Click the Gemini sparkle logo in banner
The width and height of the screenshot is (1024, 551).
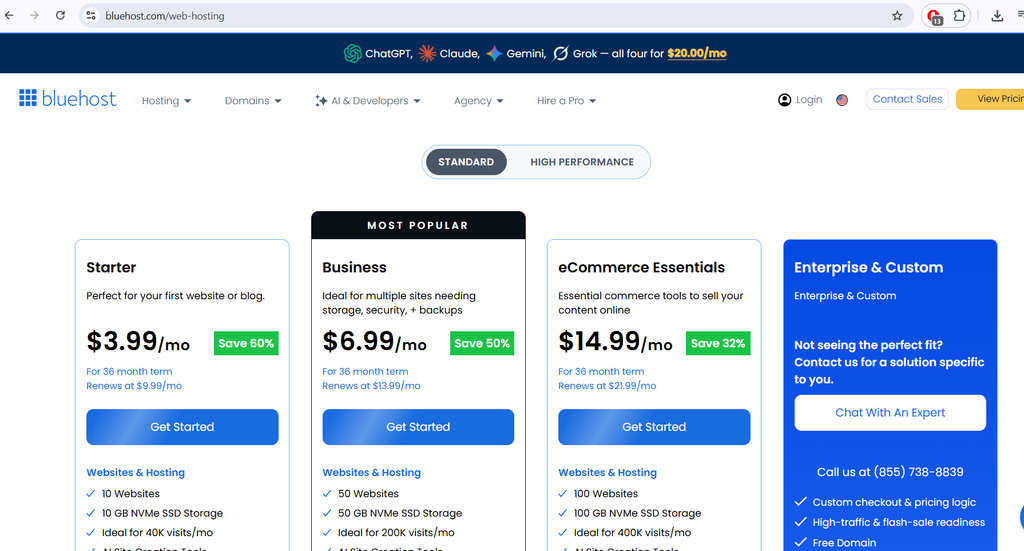(494, 54)
